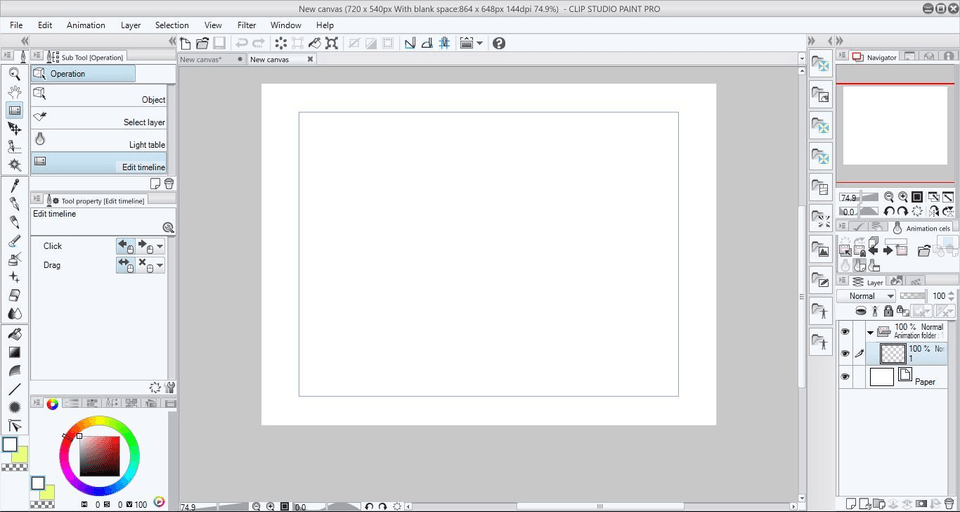
Task: Choose the Gradient tool in the toolbox
Action: click(15, 352)
